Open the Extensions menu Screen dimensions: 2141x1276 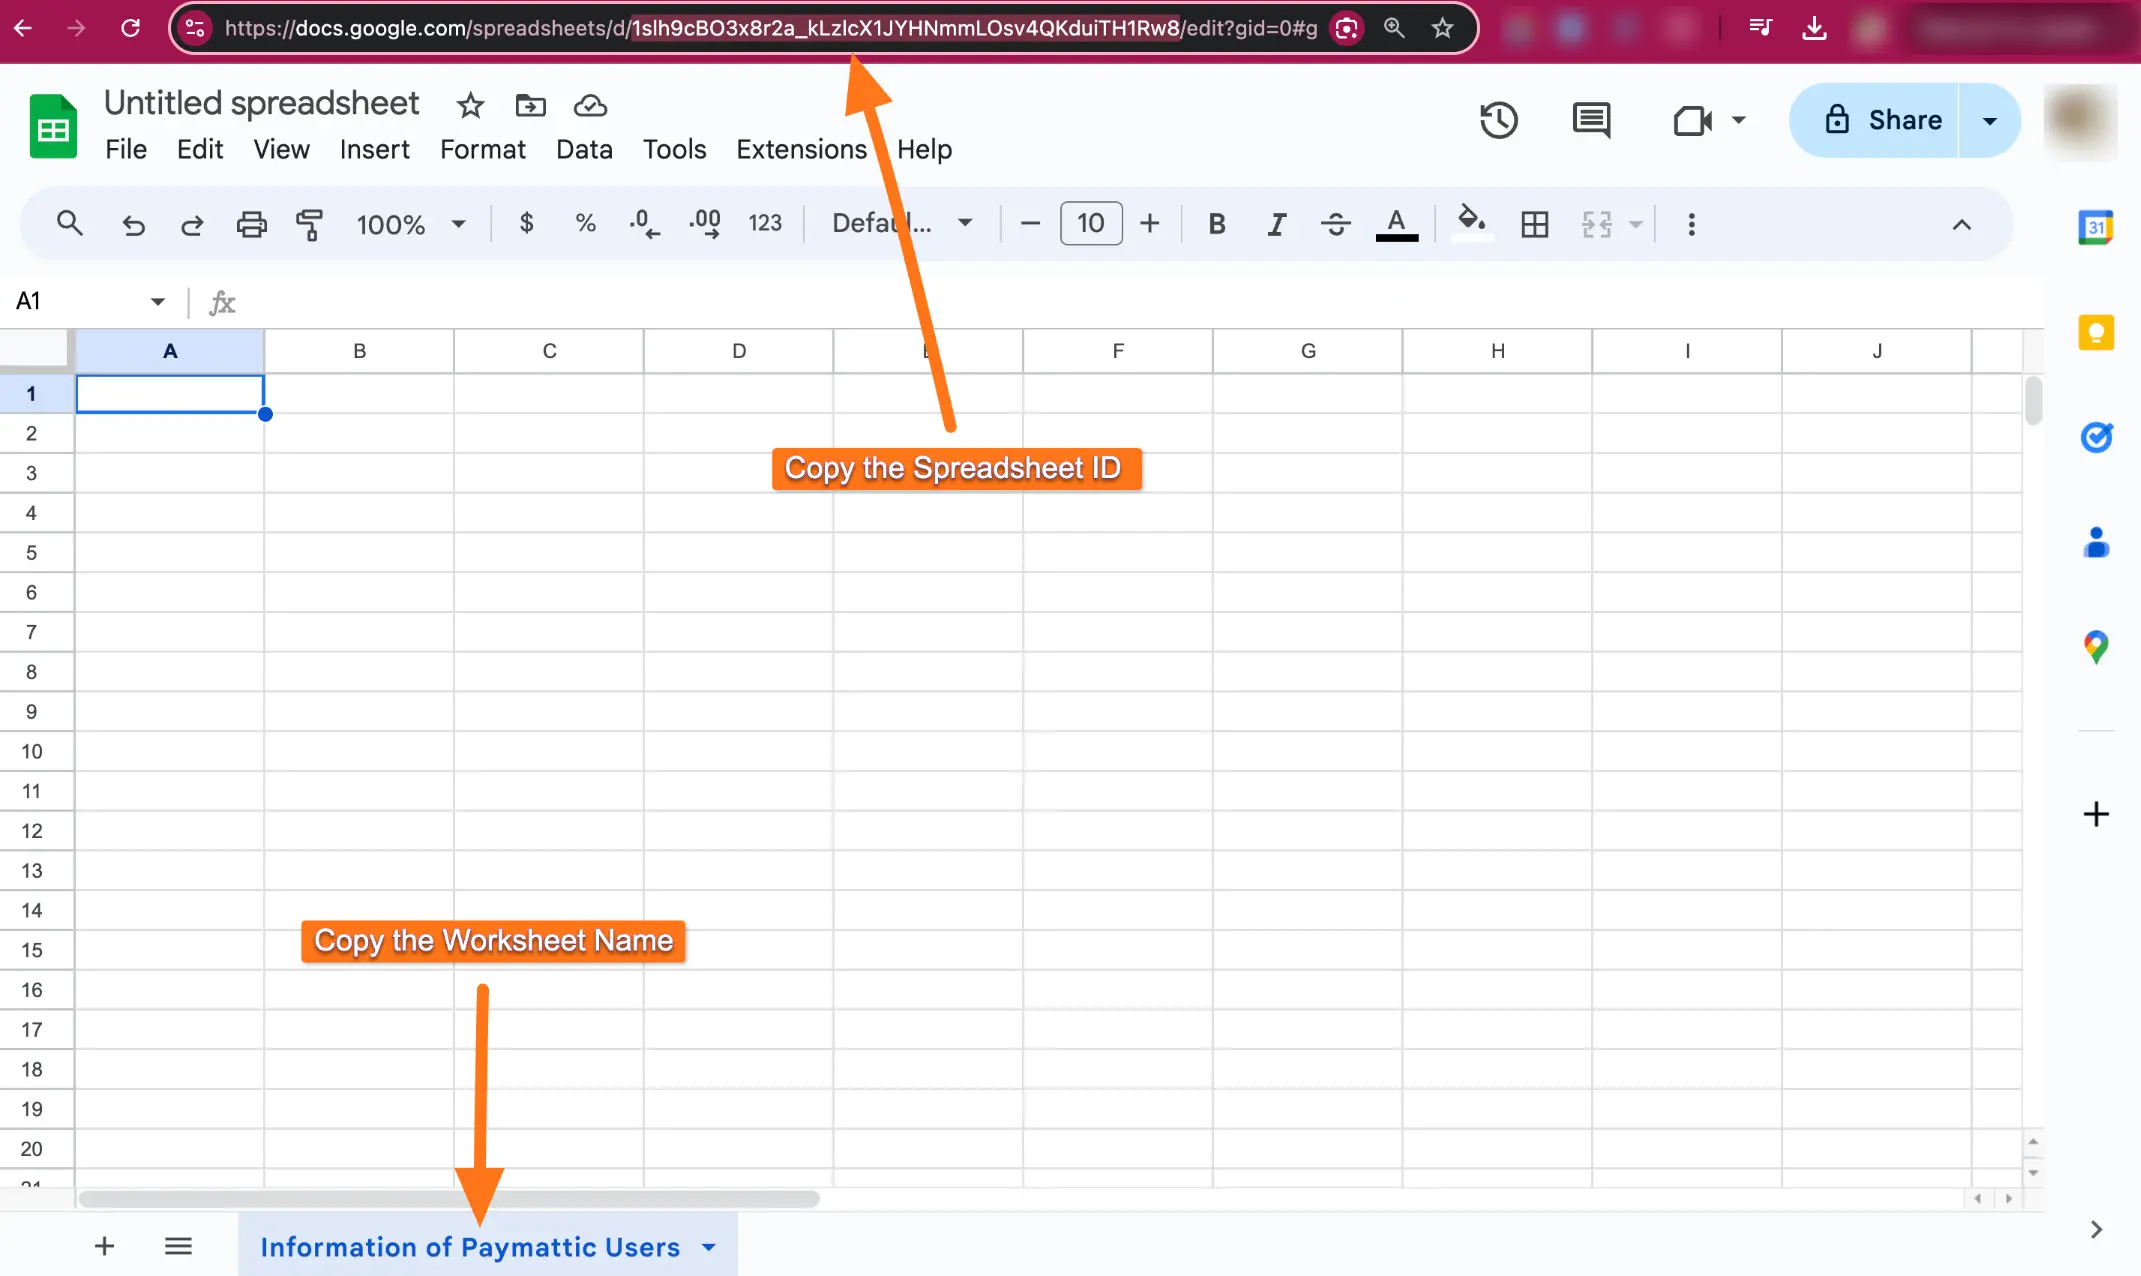tap(801, 149)
